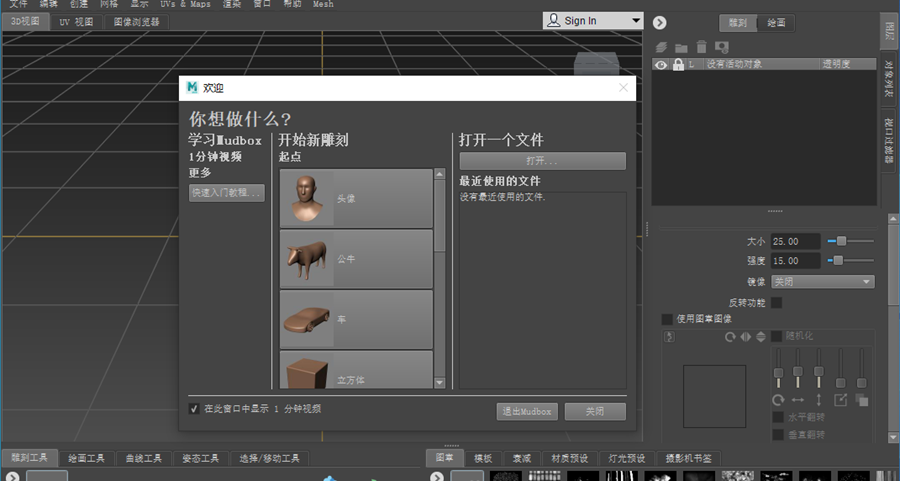Click the horizontal arrow icon below sliders

[x=798, y=400]
